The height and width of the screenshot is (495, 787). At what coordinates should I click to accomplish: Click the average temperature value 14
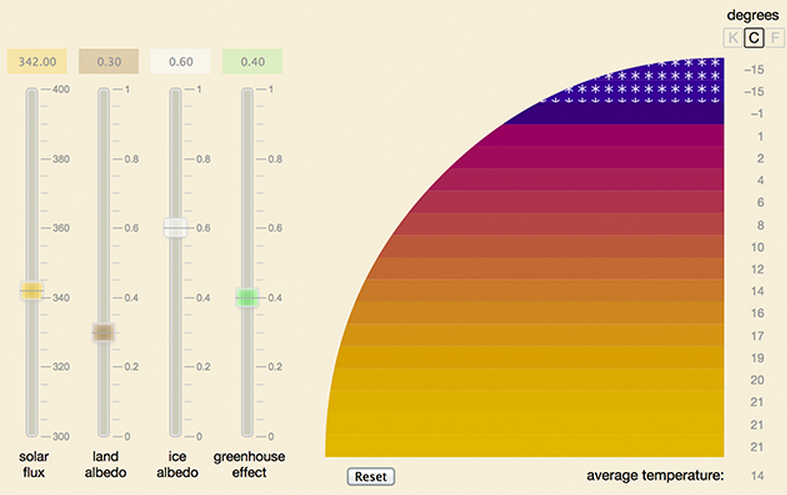(757, 475)
